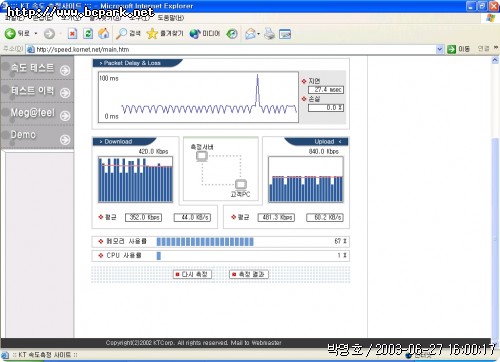This screenshot has width=500, height=362.
Task: Select the 속도 테스트 sidebar tab
Action: [37, 68]
